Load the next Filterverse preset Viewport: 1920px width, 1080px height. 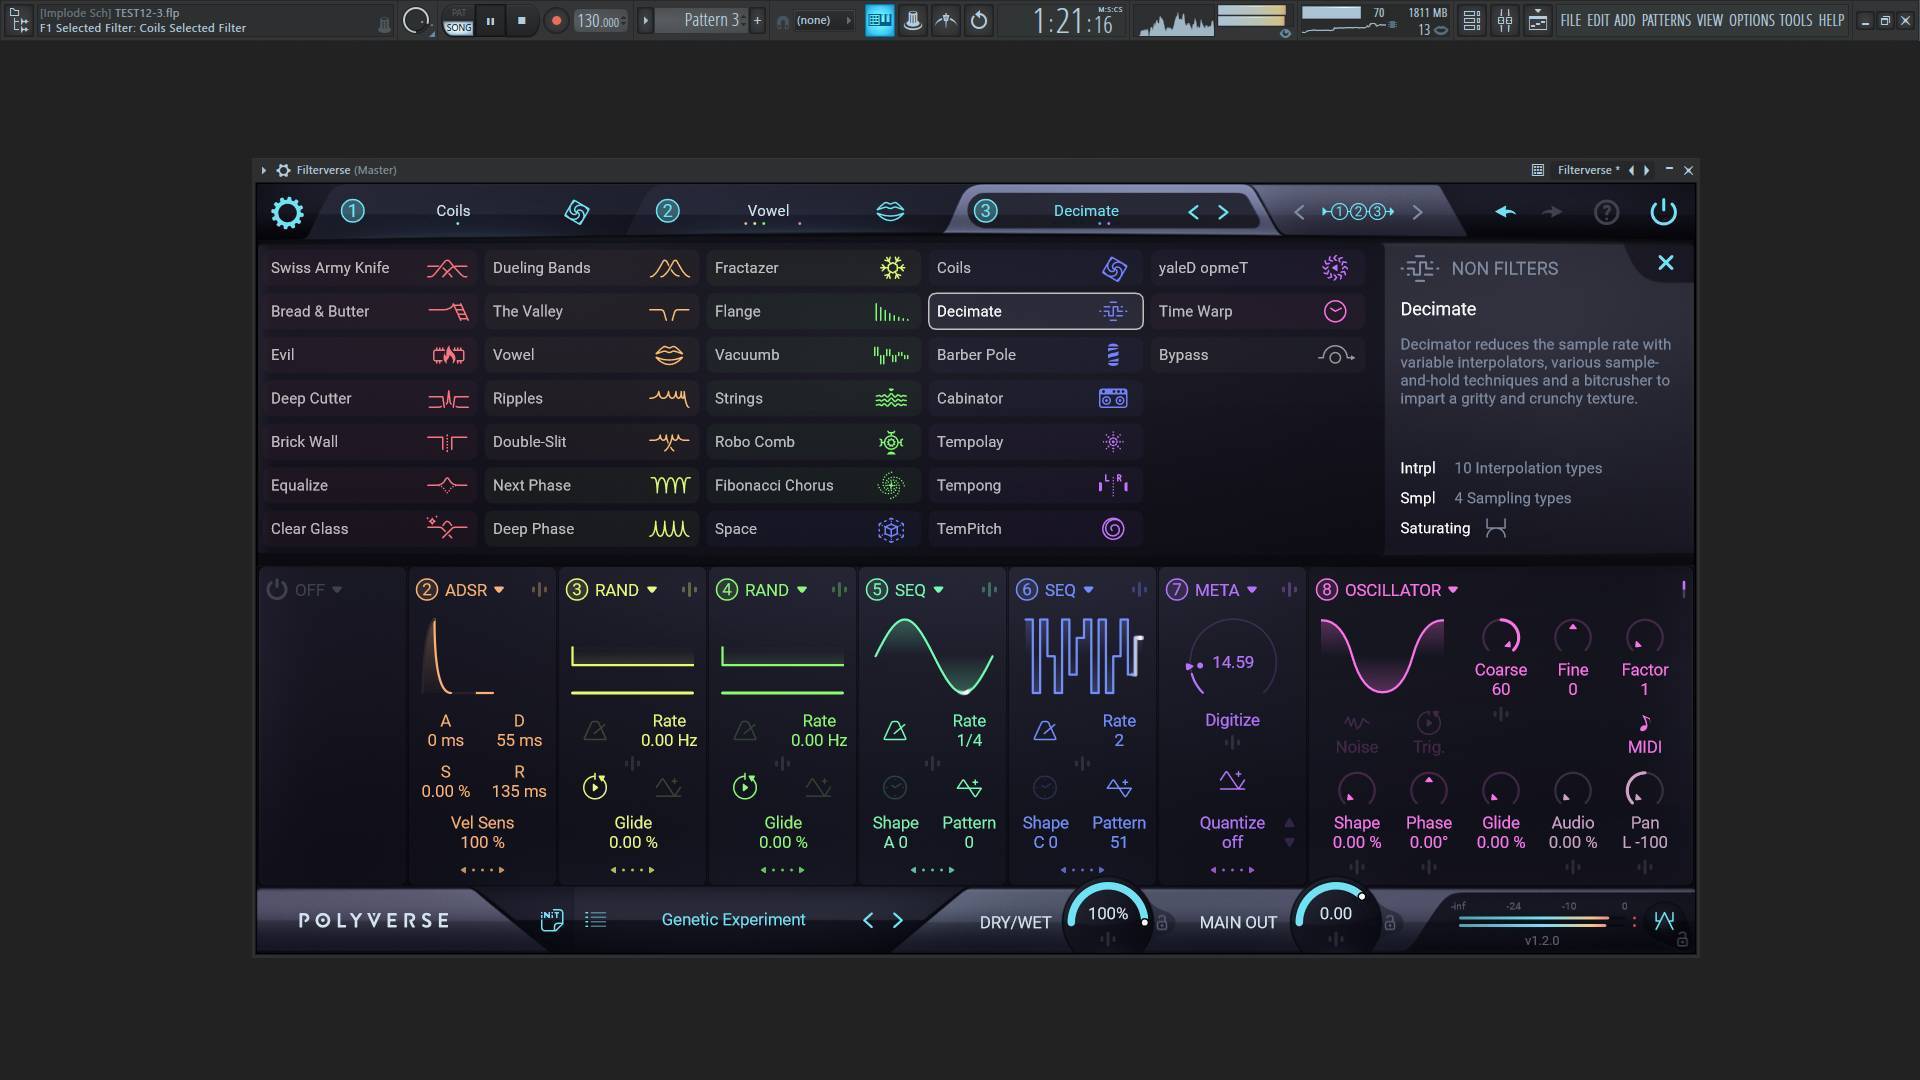pos(897,920)
